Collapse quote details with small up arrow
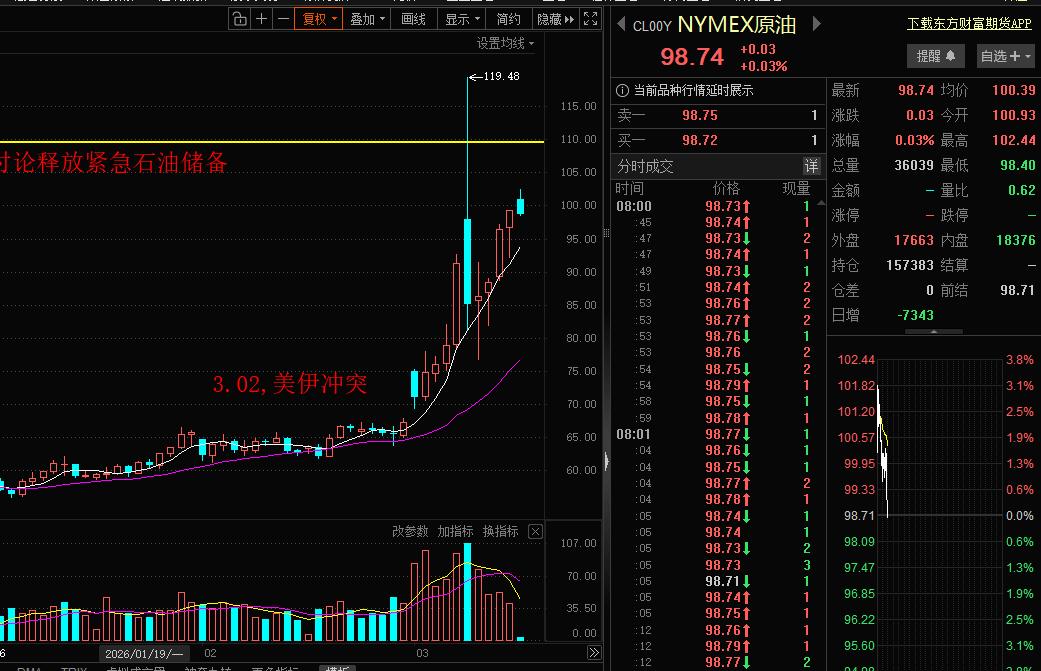 pyautogui.click(x=933, y=331)
